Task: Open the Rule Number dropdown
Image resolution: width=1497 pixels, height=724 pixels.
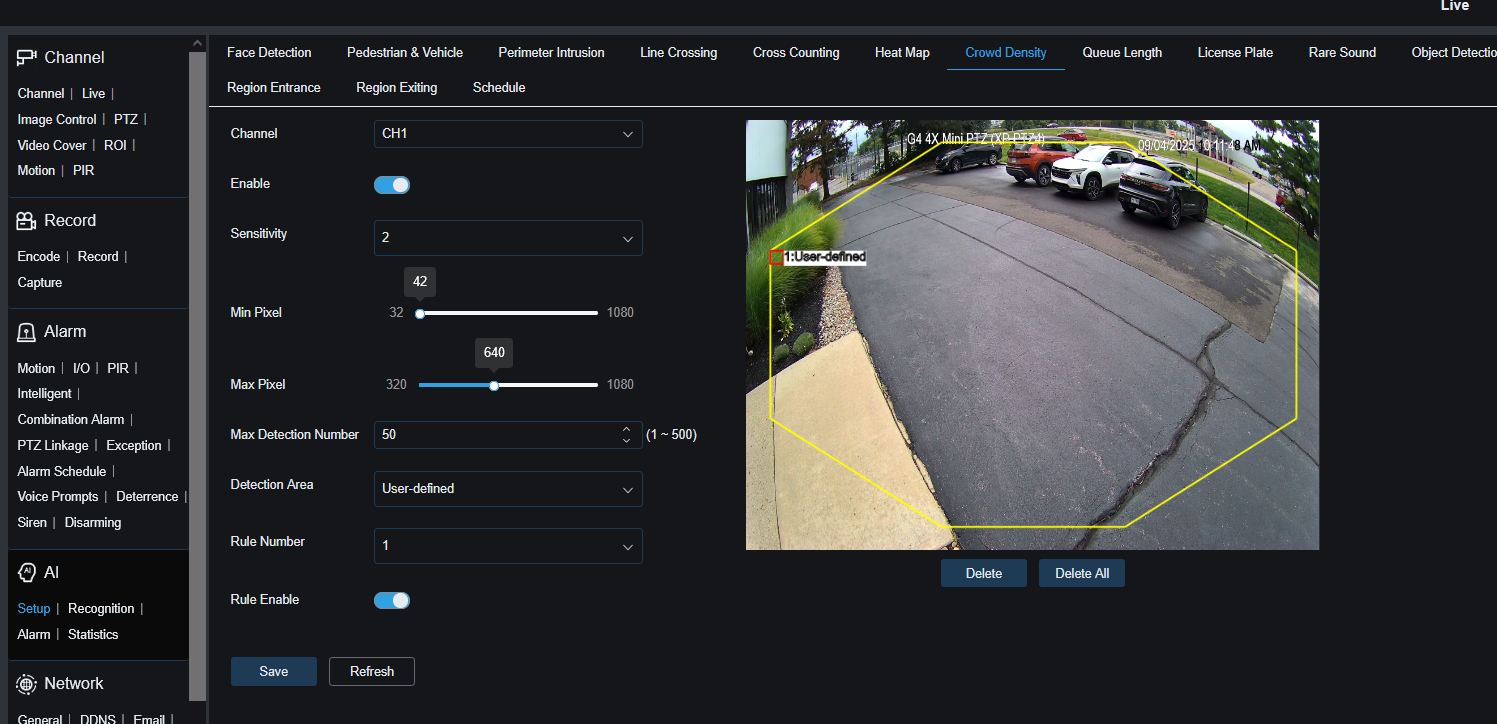Action: click(508, 546)
